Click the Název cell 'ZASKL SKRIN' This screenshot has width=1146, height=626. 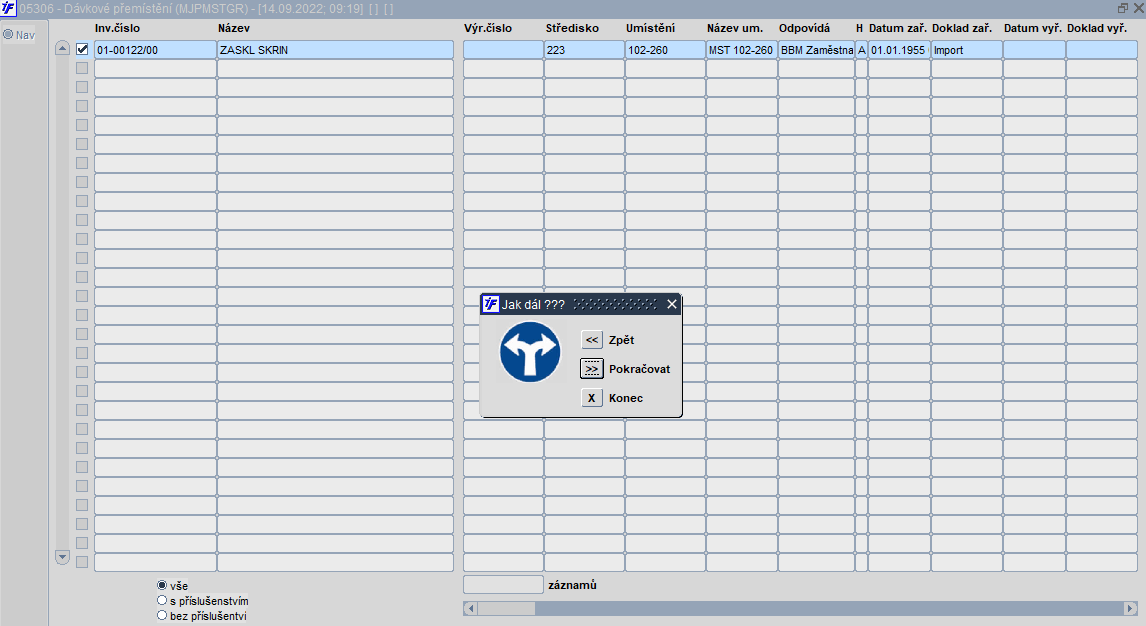click(x=335, y=50)
